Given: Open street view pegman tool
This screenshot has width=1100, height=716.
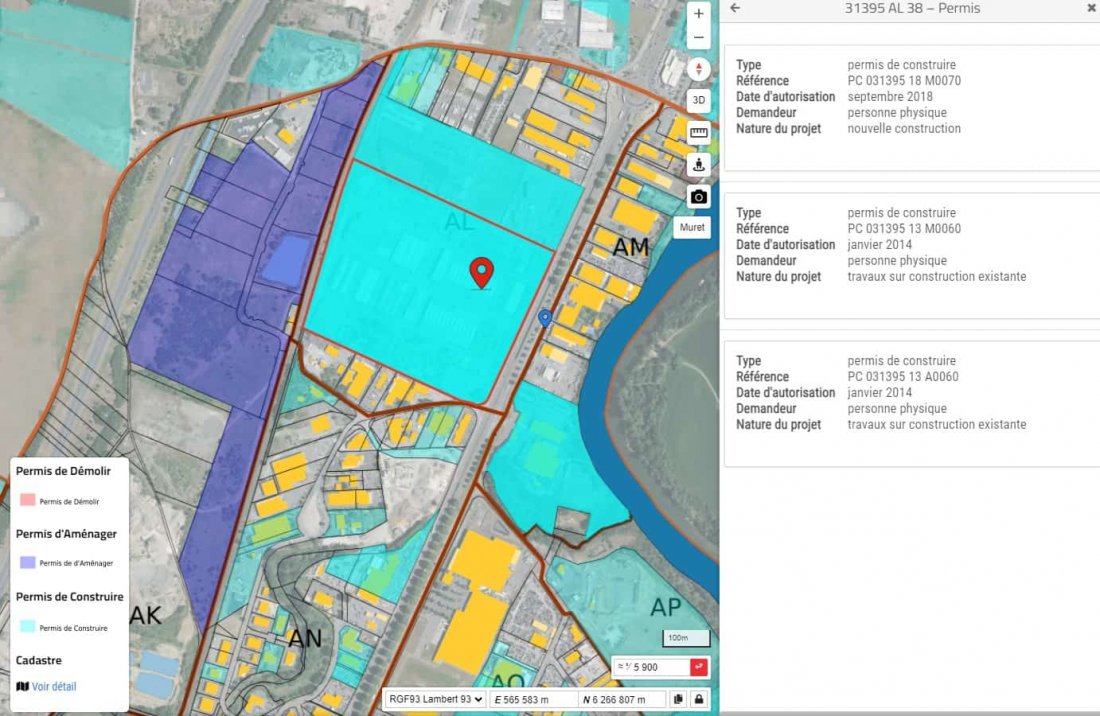Looking at the screenshot, I should pyautogui.click(x=699, y=165).
